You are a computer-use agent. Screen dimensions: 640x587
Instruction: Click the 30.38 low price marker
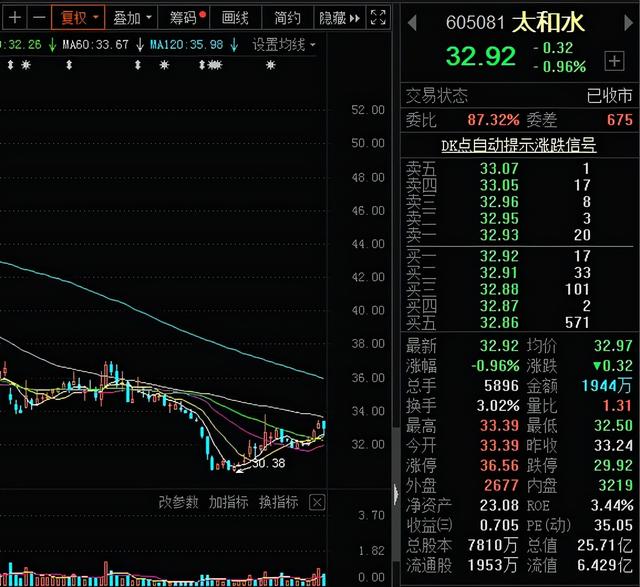tap(269, 463)
